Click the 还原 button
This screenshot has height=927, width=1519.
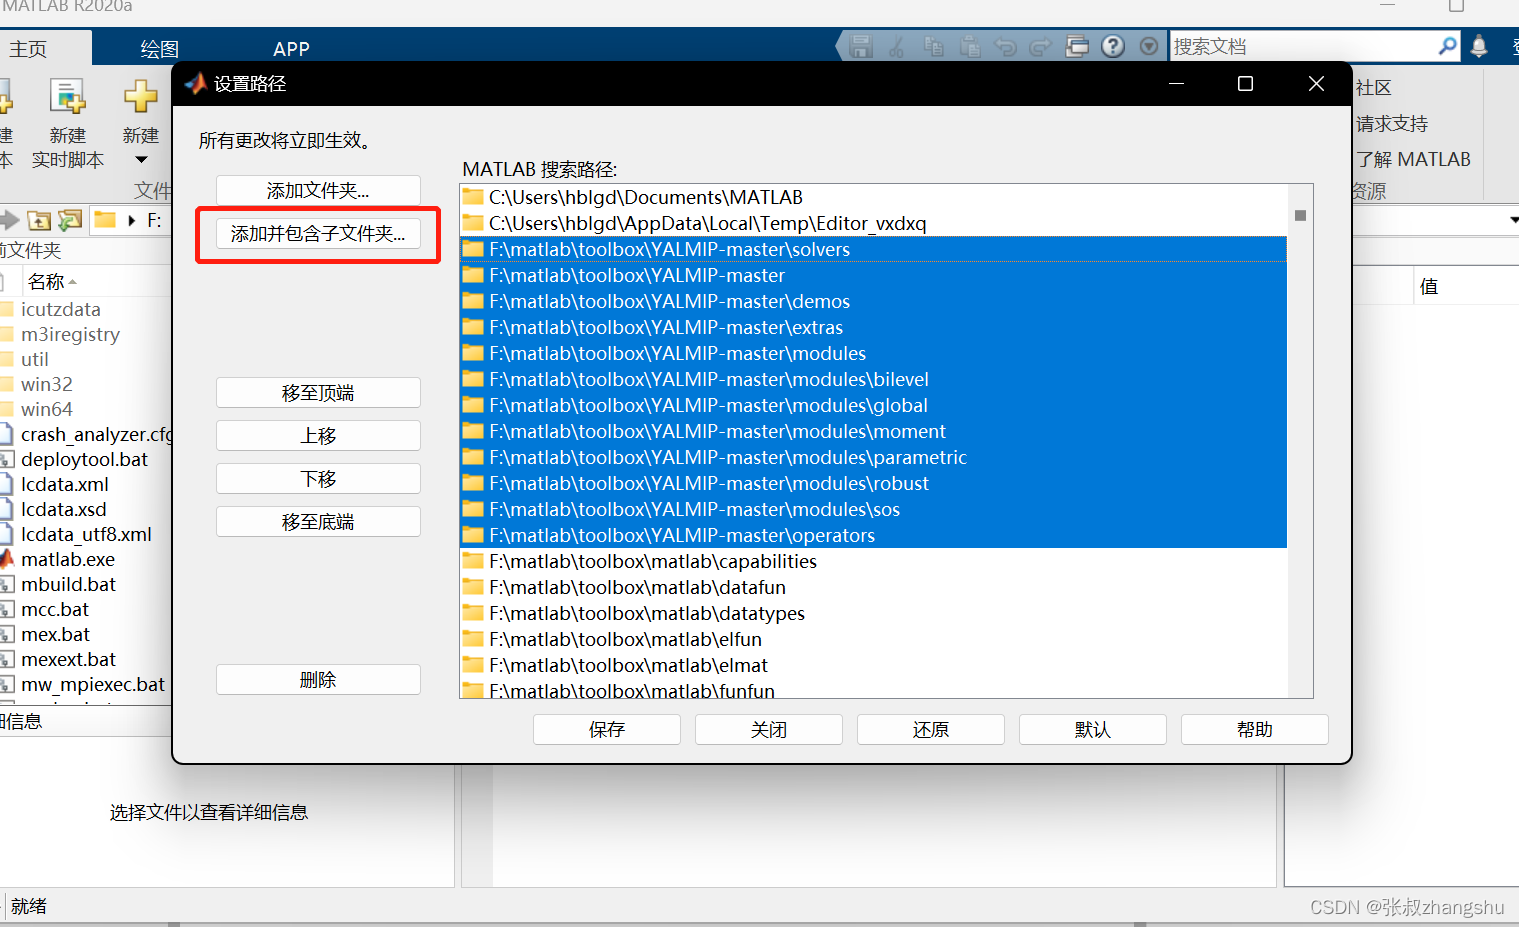pyautogui.click(x=931, y=730)
